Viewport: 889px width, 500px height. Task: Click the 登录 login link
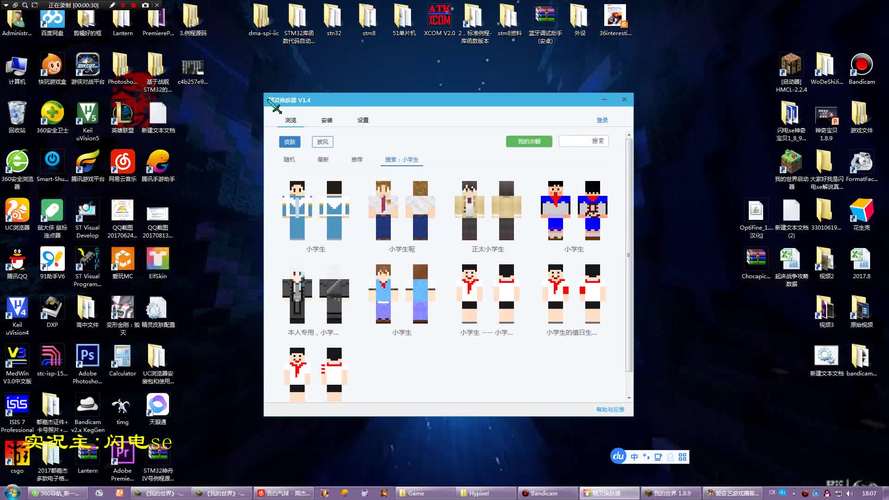(x=602, y=120)
